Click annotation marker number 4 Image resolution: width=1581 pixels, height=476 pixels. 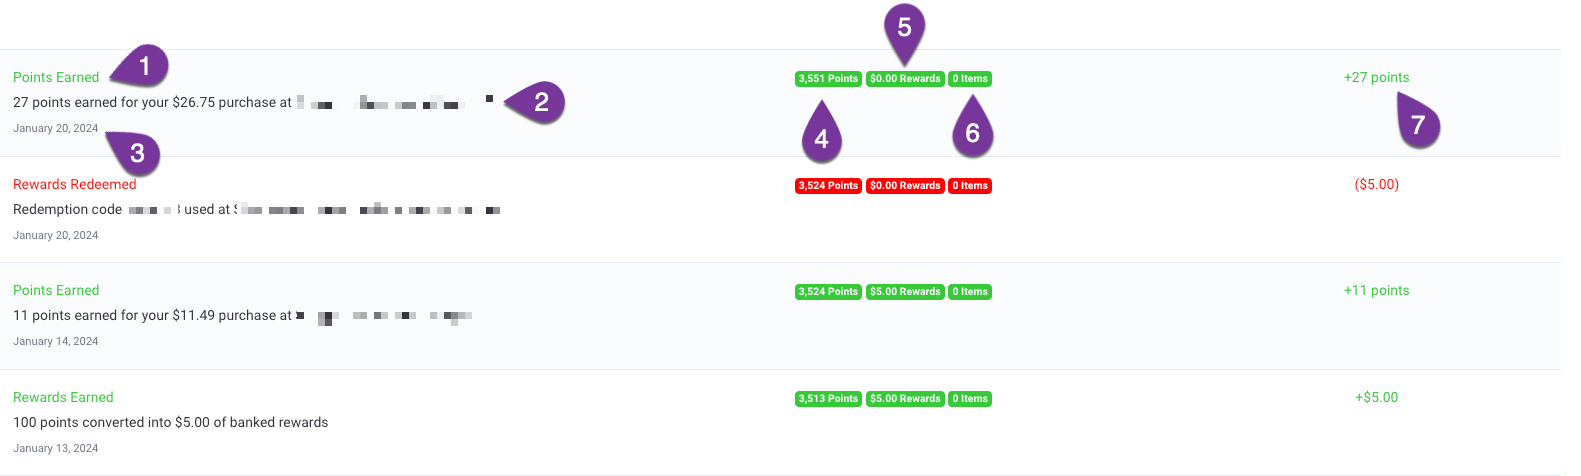coord(822,138)
